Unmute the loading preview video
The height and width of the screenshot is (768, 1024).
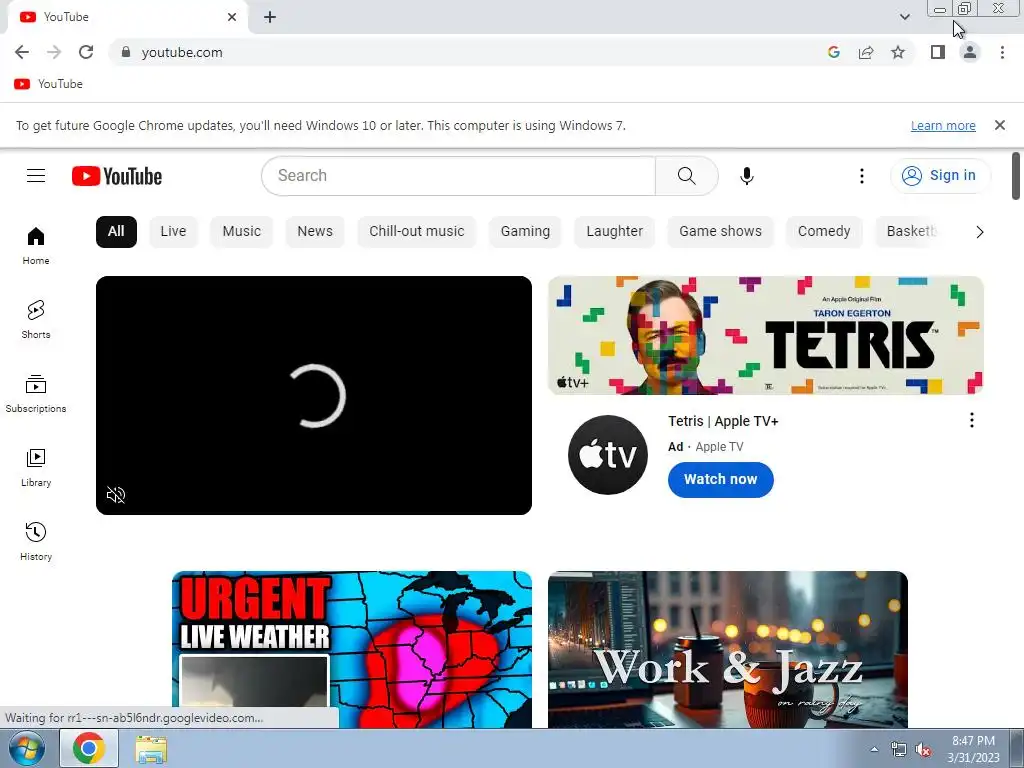(116, 495)
